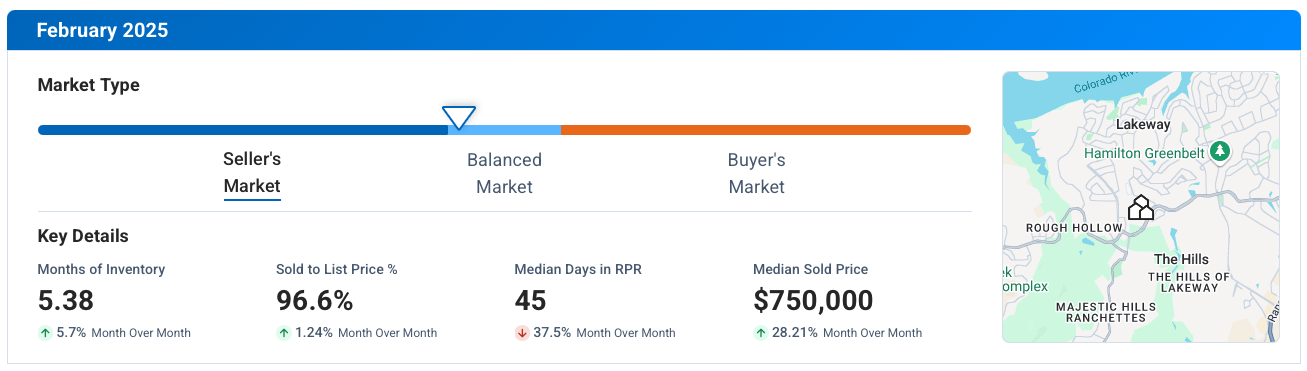Click the Key Details heading
Screen dimensions: 1307x371
click(83, 236)
